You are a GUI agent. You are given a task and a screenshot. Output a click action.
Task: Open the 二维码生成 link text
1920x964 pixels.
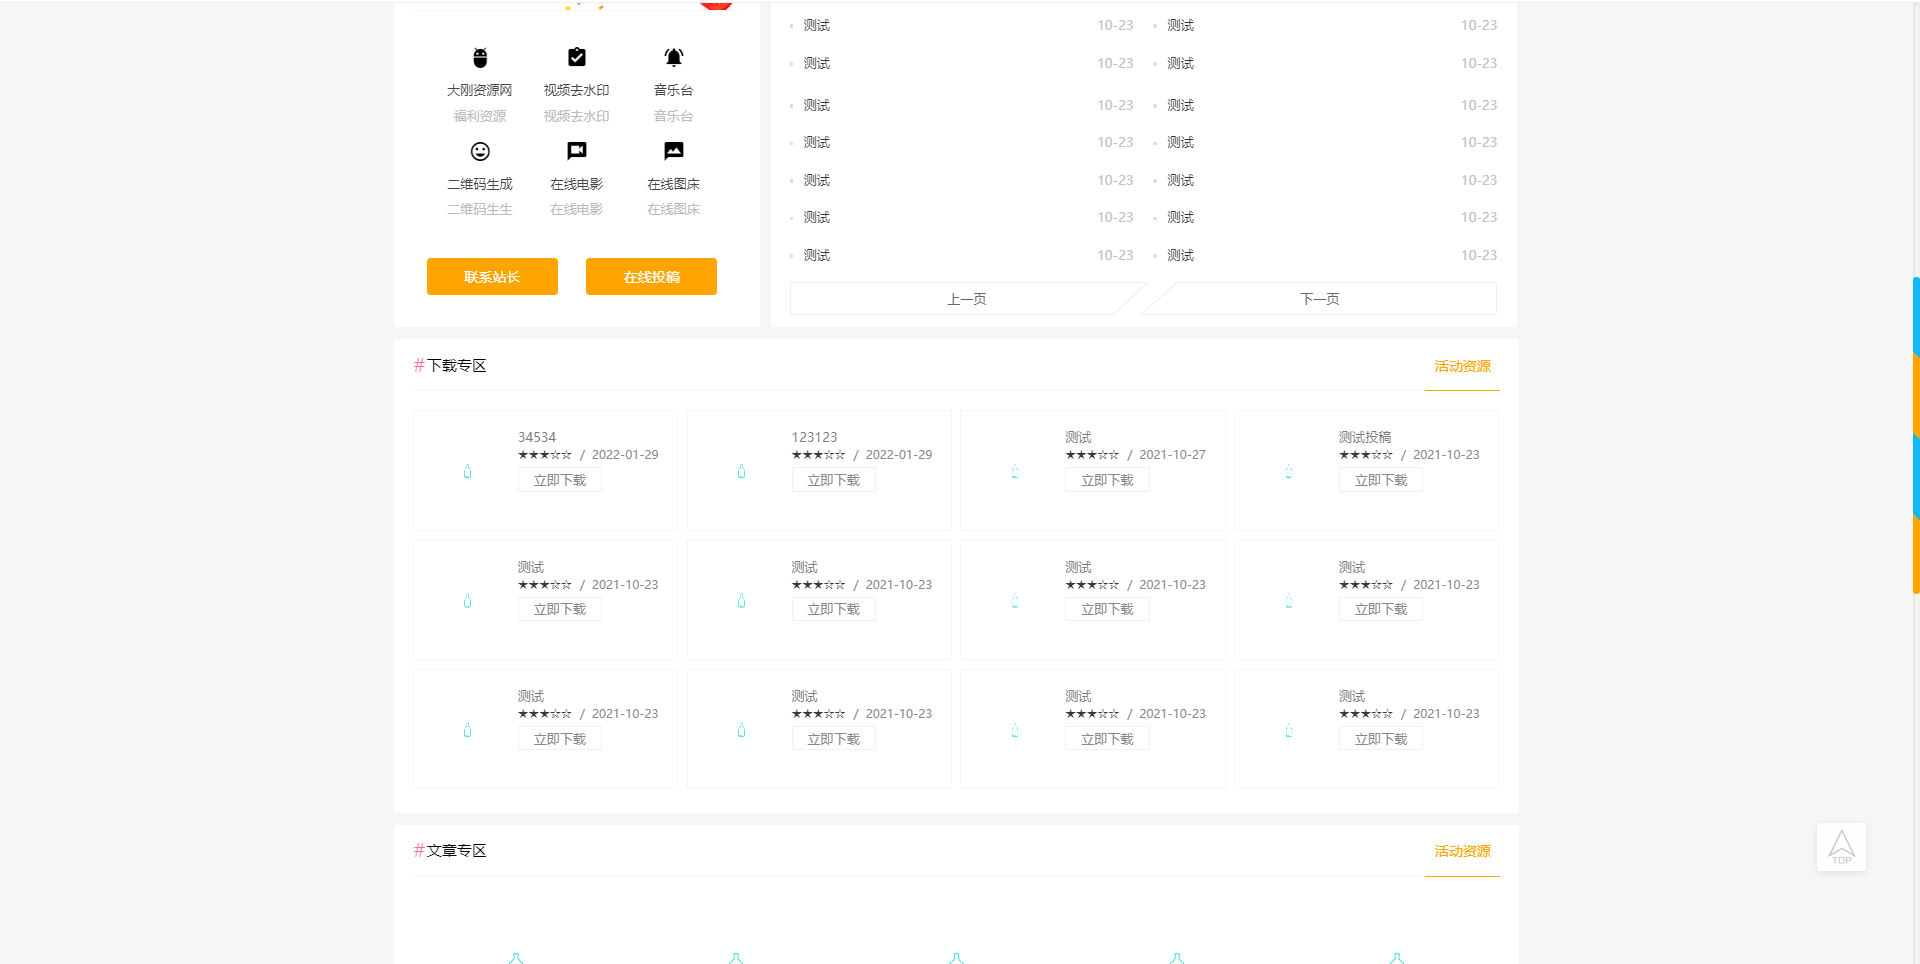[480, 184]
